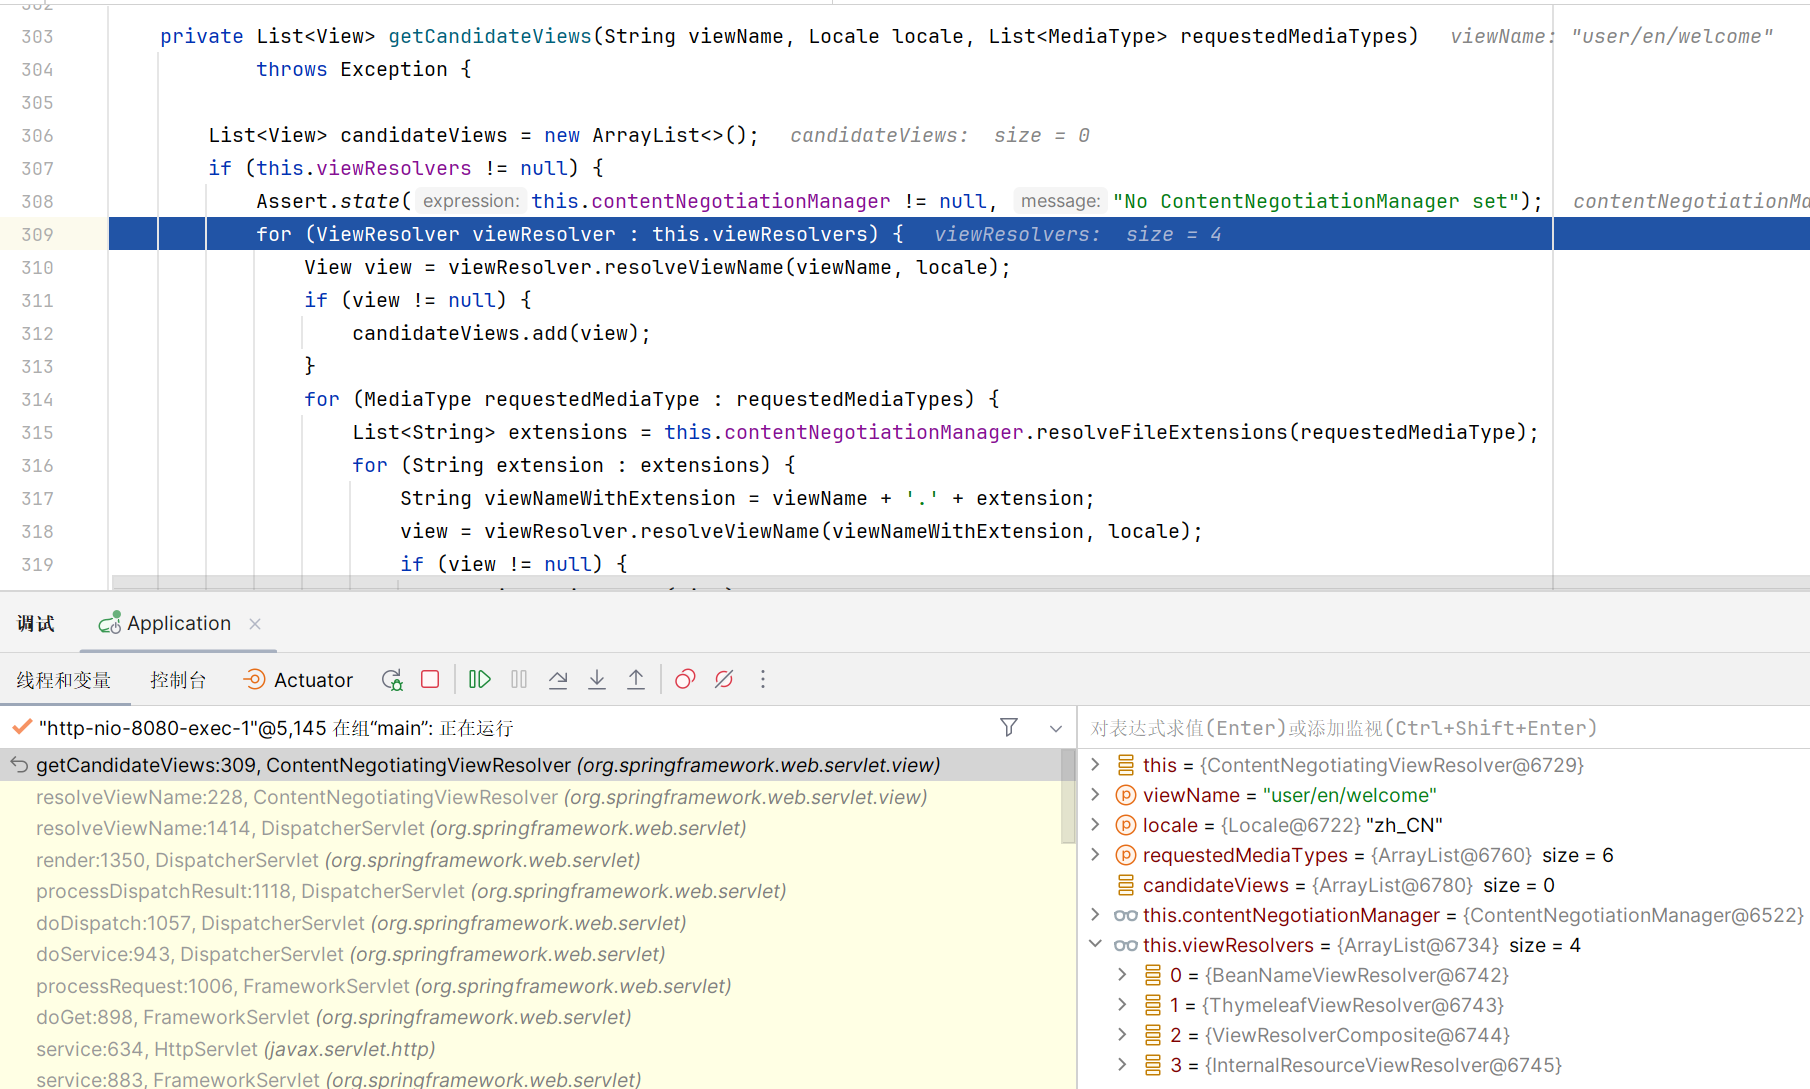Select frame service:634 HttpServlet
1810x1089 pixels.
click(x=531, y=1049)
